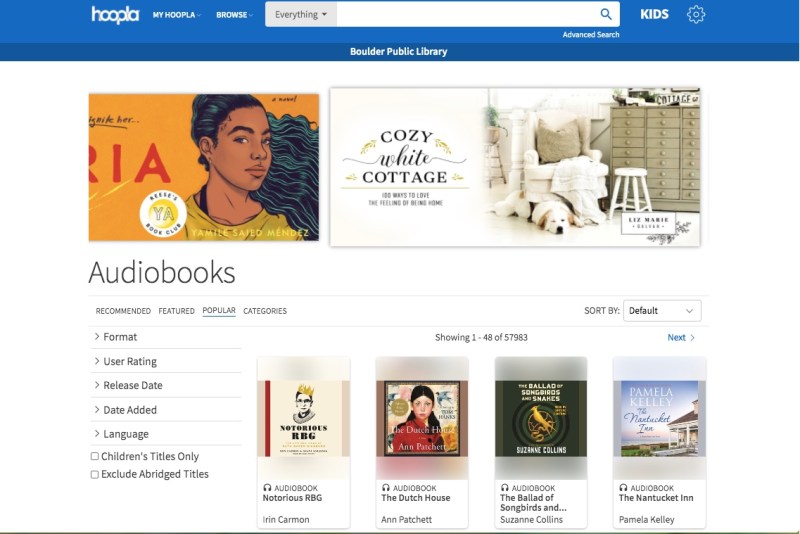Screen dimensions: 800x534
Task: Expand the Release Date filter
Action: [165, 385]
